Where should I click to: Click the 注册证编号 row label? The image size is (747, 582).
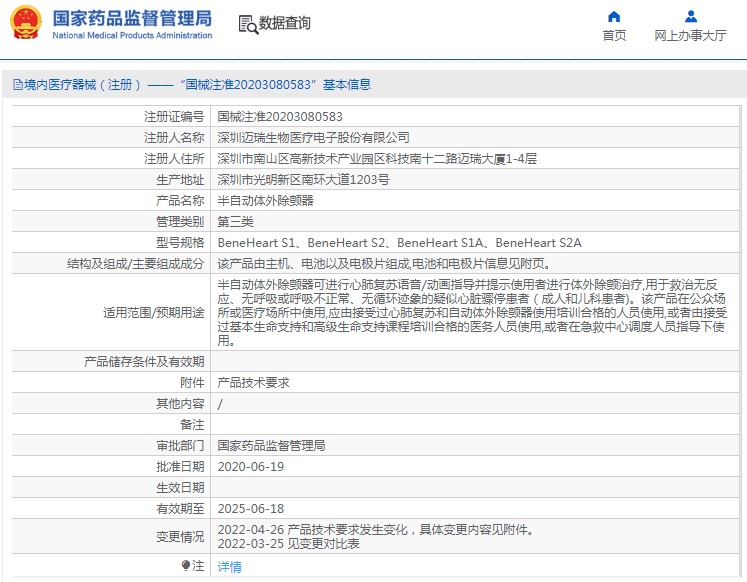click(174, 117)
